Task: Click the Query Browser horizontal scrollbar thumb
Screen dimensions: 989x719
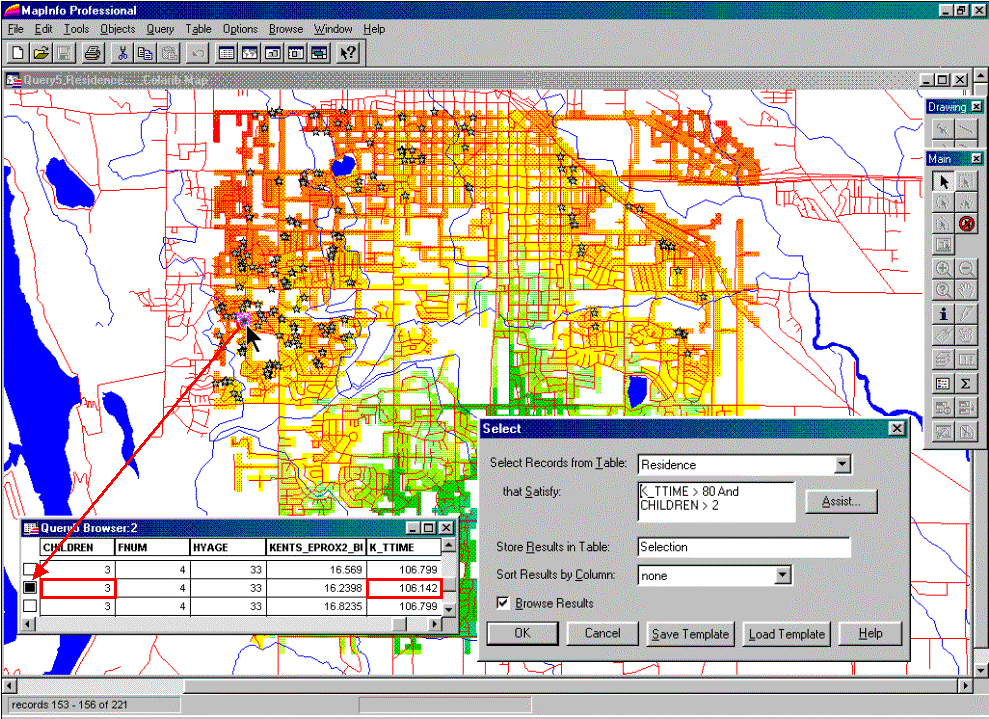Action: click(400, 624)
